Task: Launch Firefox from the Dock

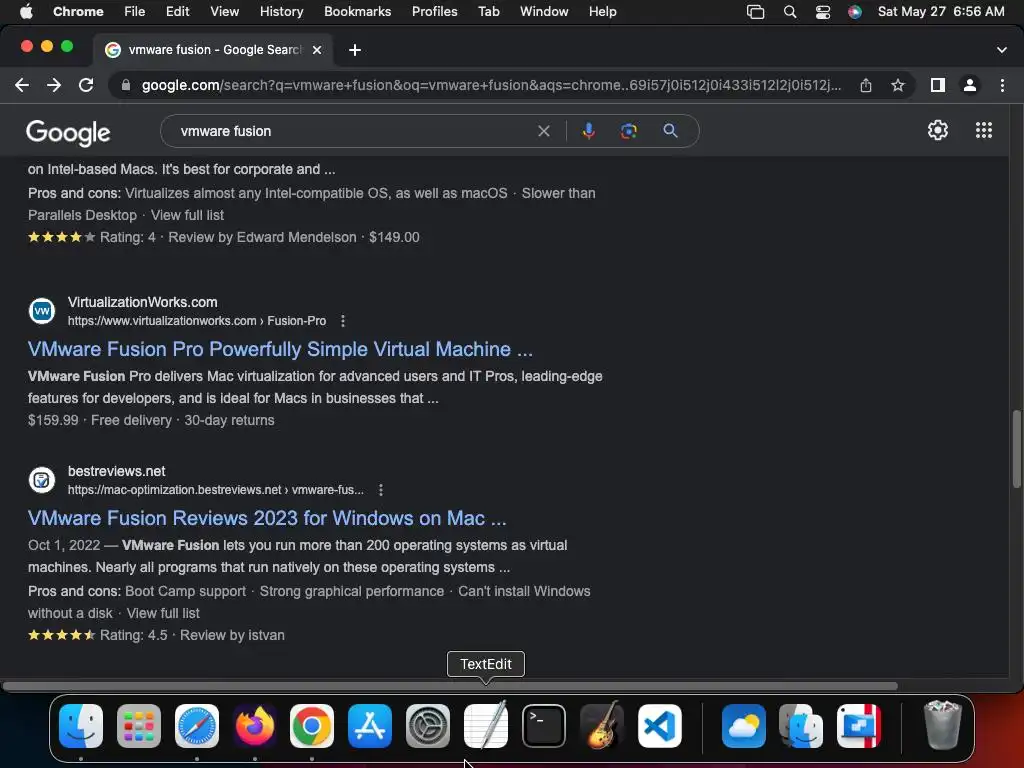Action: (255, 726)
